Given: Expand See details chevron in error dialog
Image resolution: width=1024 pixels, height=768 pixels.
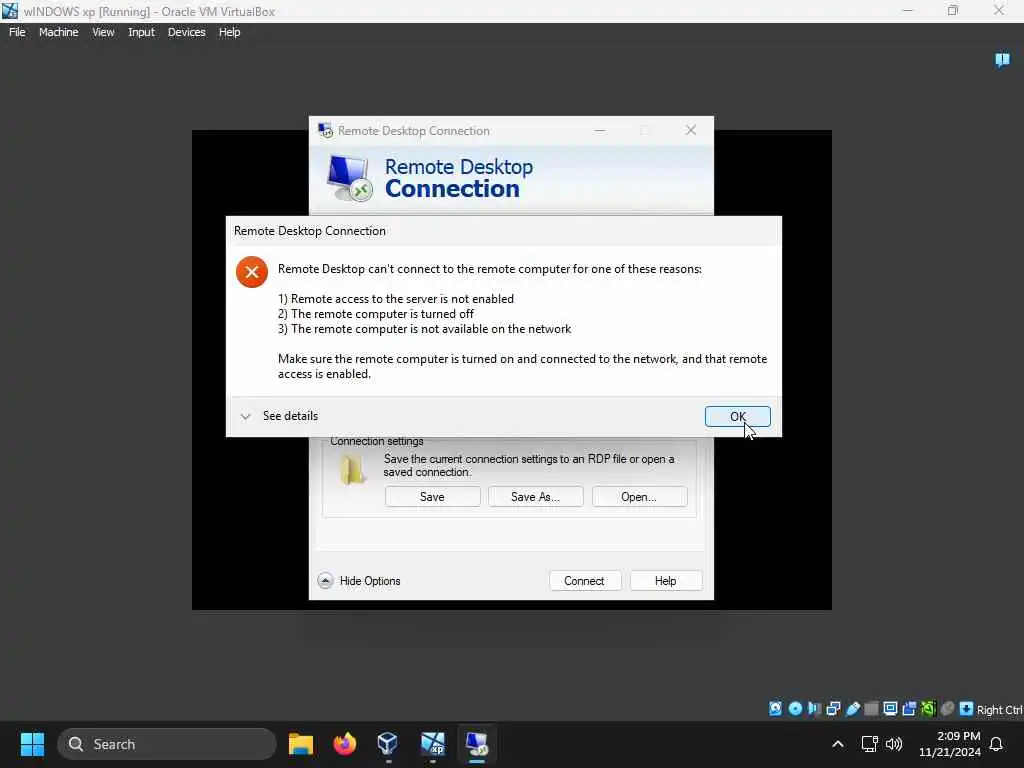Looking at the screenshot, I should 246,416.
